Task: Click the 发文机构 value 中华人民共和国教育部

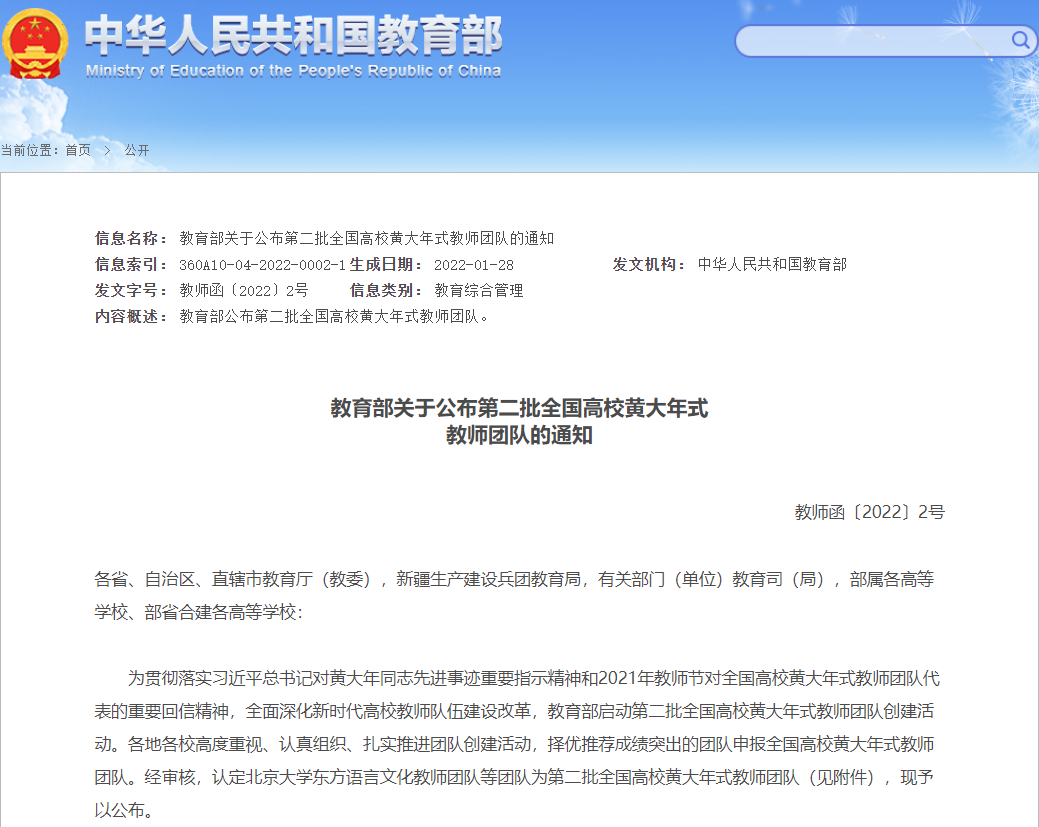Action: point(772,264)
